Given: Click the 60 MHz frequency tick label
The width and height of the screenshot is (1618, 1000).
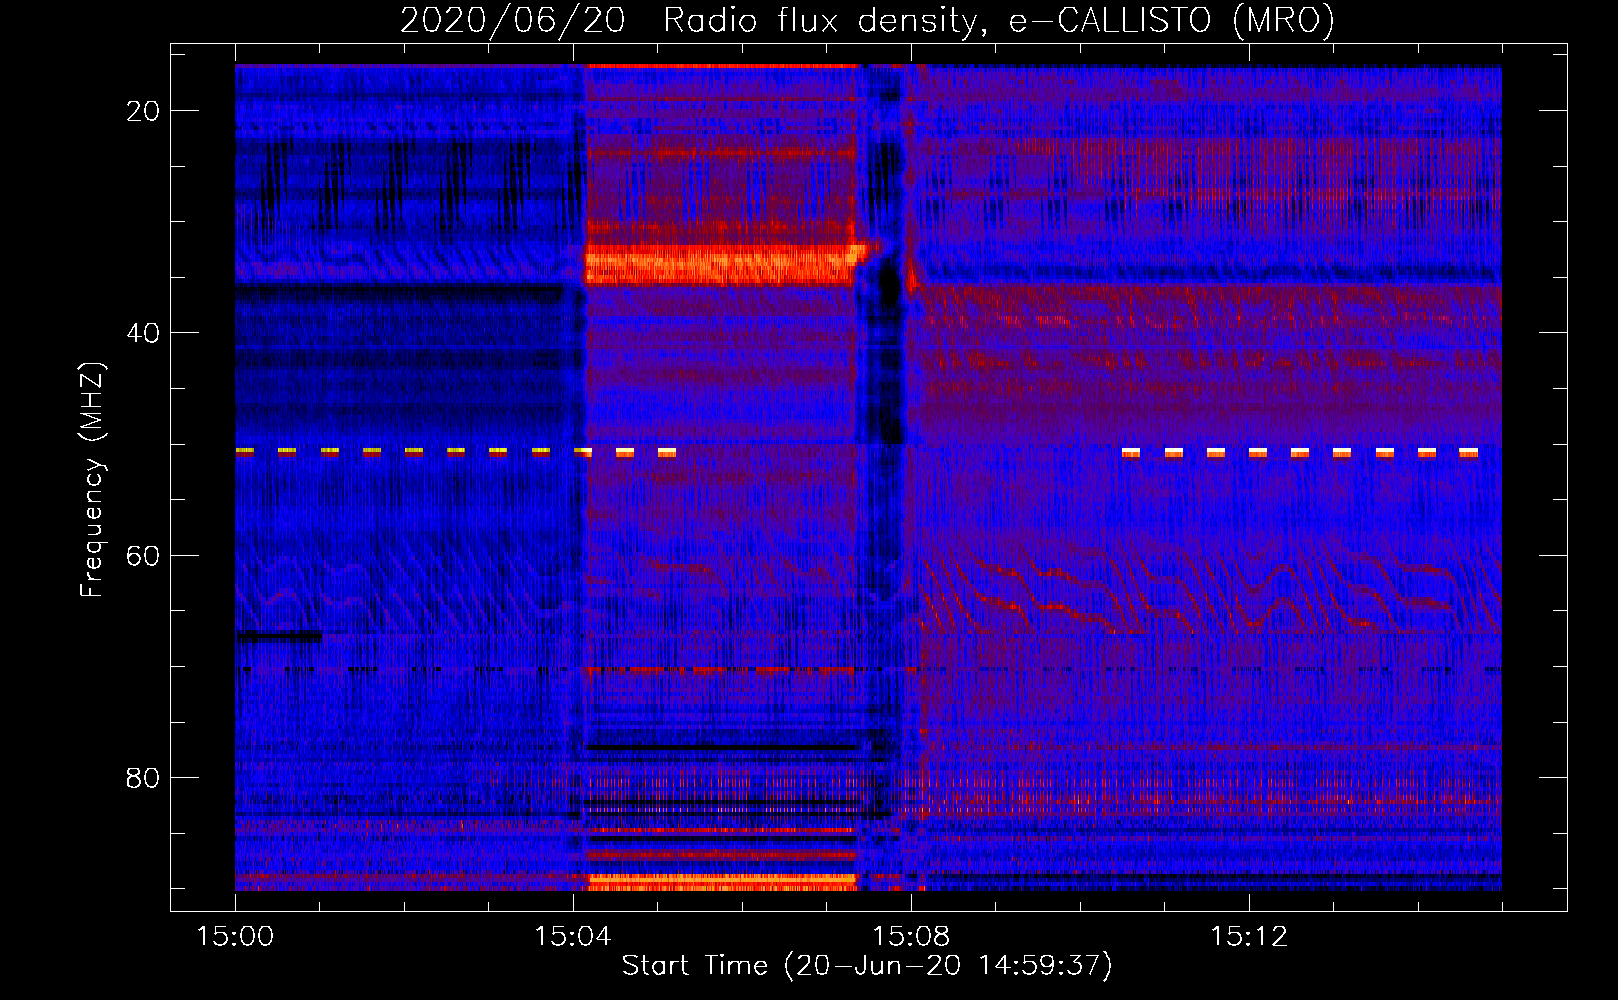Looking at the screenshot, I should click(143, 555).
